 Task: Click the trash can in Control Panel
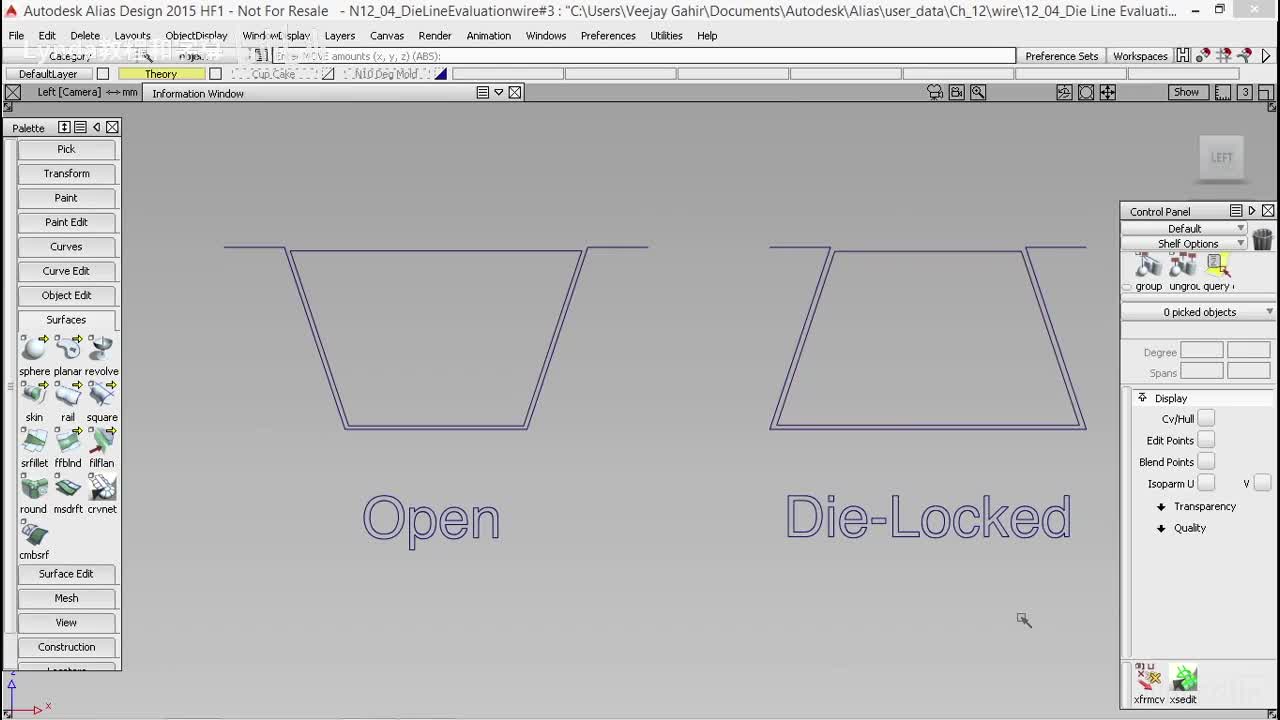pyautogui.click(x=1262, y=239)
